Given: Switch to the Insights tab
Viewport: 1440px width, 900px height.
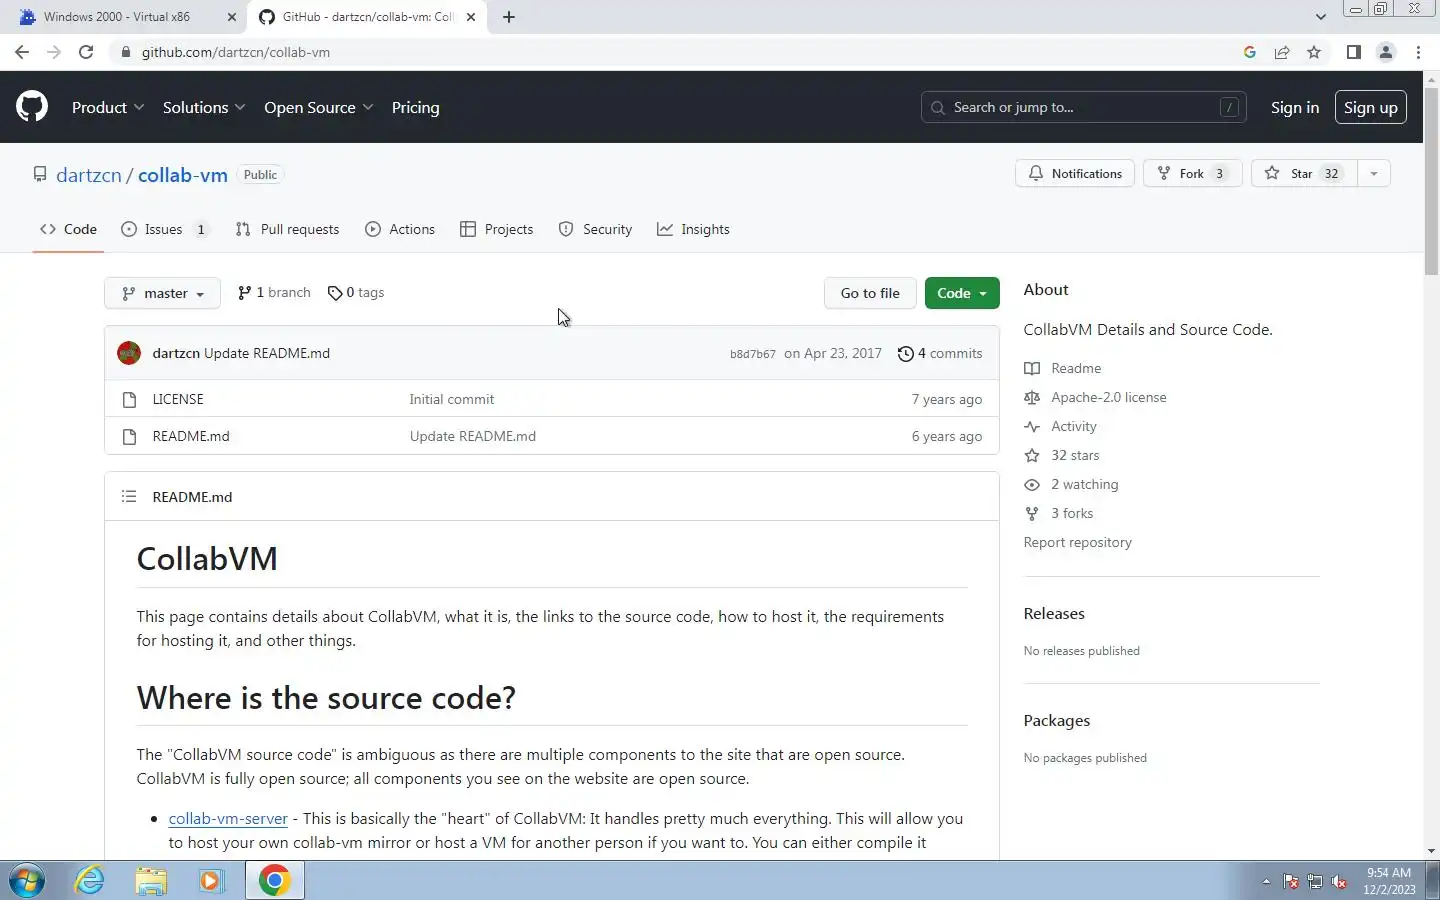Looking at the screenshot, I should pos(693,229).
